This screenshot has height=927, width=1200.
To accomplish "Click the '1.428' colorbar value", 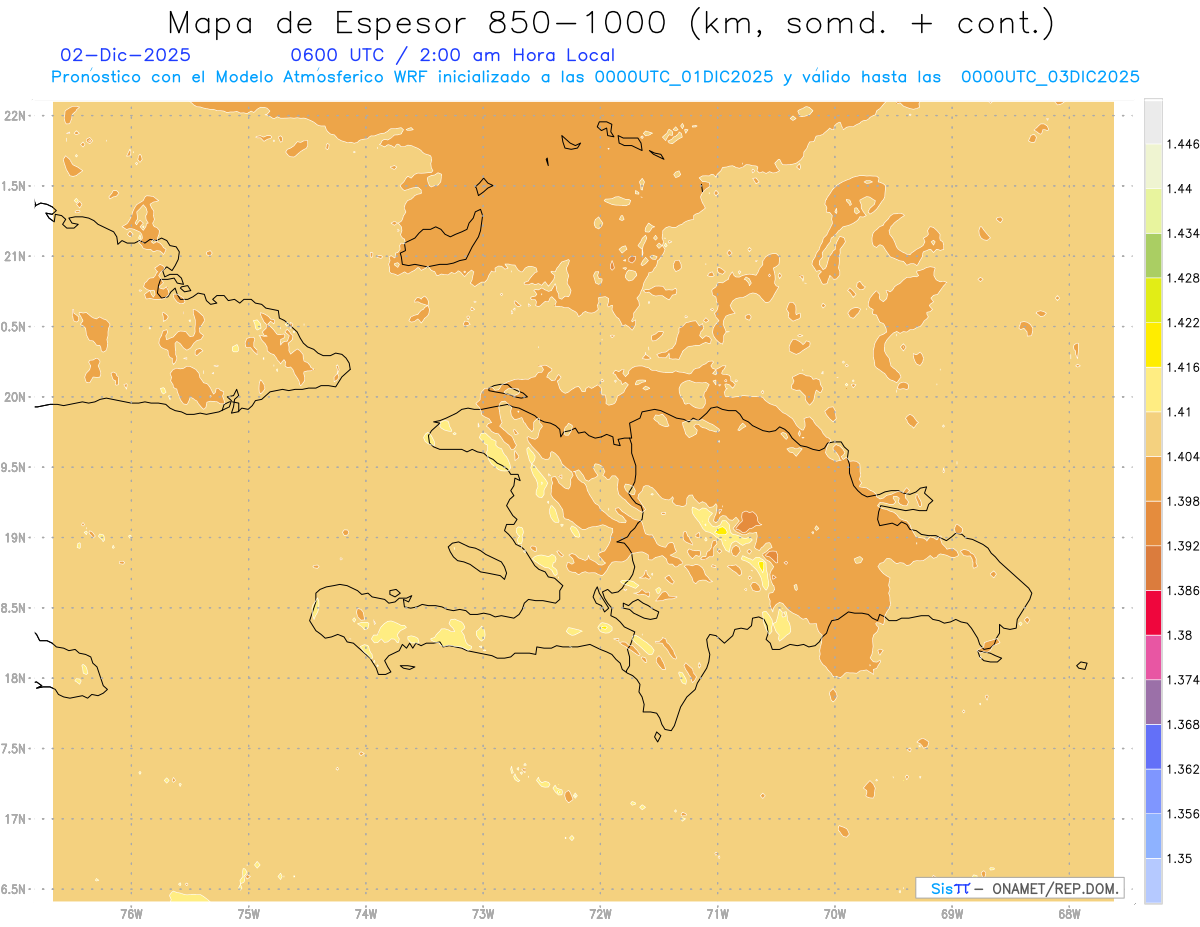I will (1183, 278).
